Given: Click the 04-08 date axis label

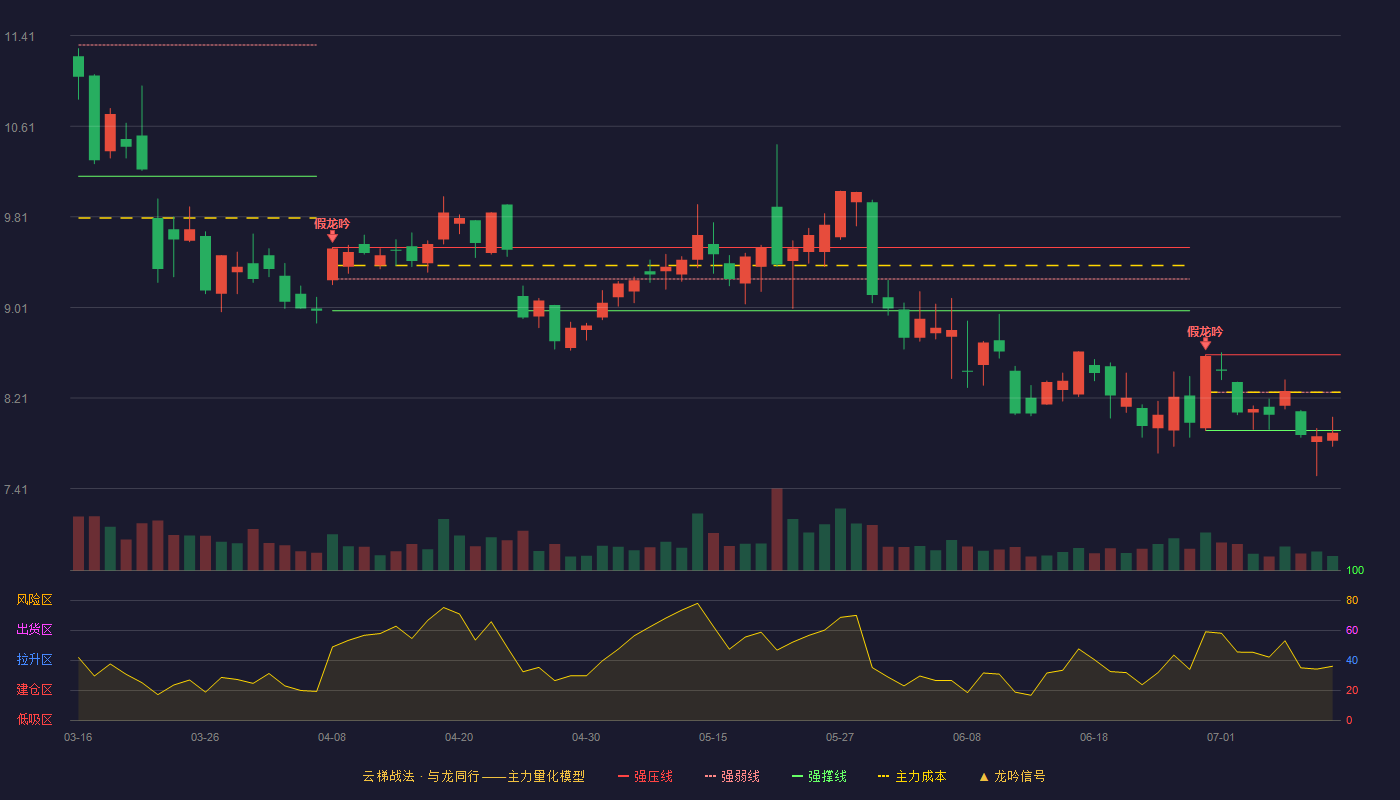Looking at the screenshot, I should coord(332,737).
